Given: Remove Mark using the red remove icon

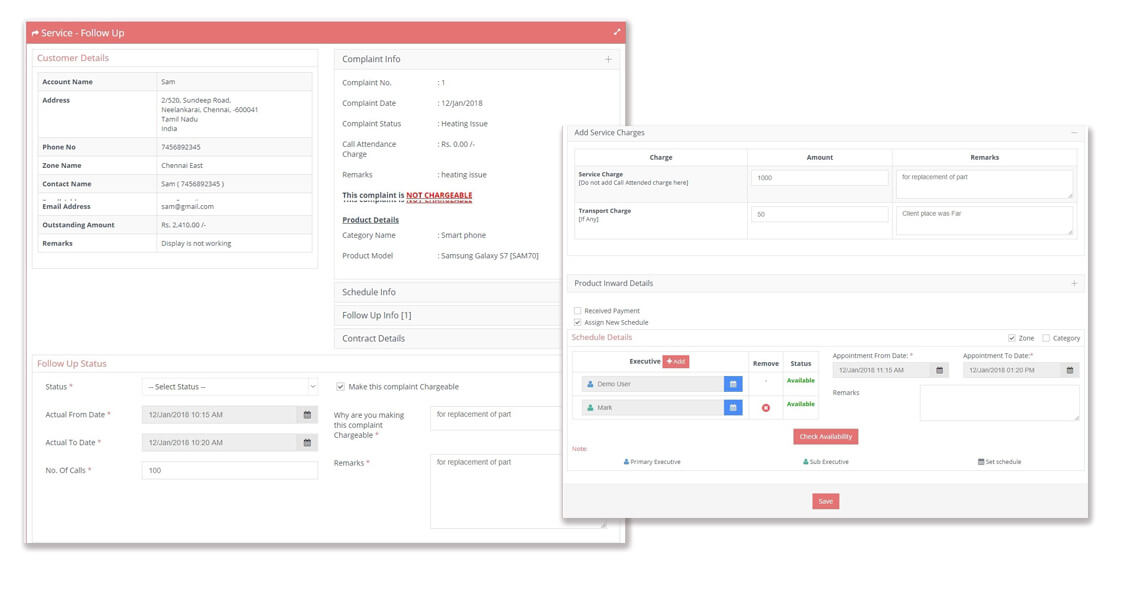Looking at the screenshot, I should click(766, 406).
